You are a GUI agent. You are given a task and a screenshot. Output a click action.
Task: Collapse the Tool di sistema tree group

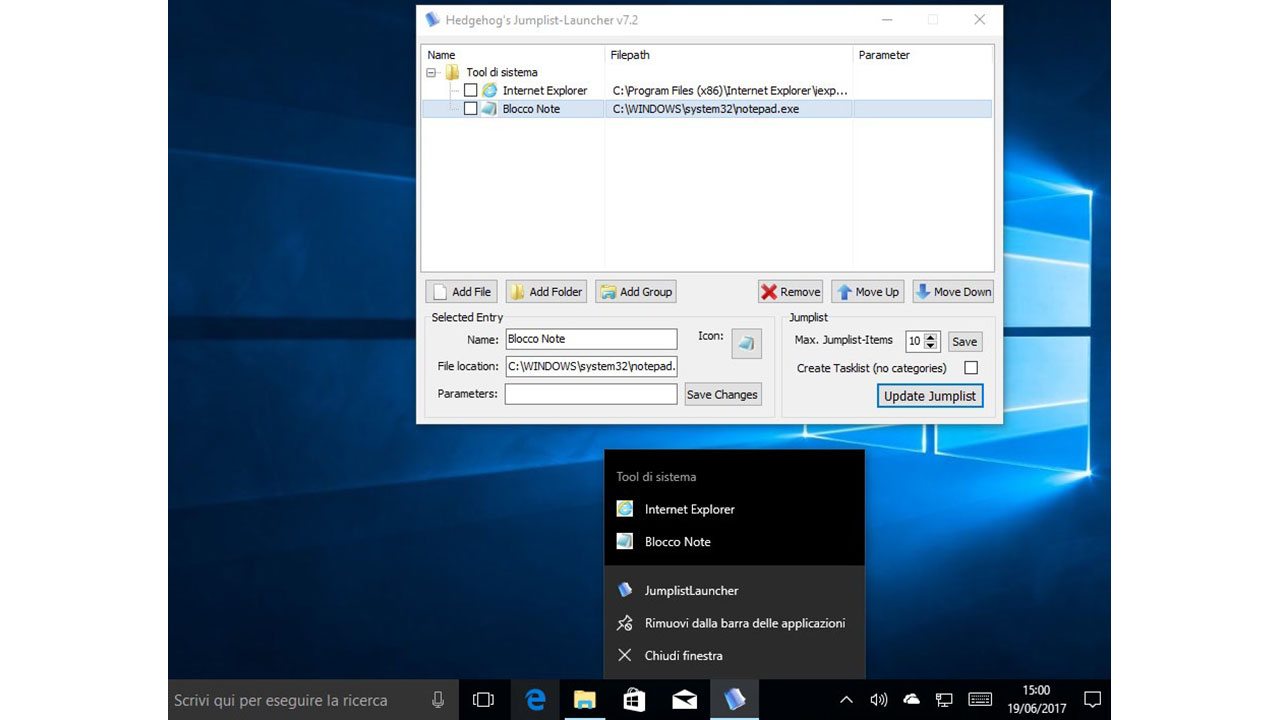[x=432, y=73]
